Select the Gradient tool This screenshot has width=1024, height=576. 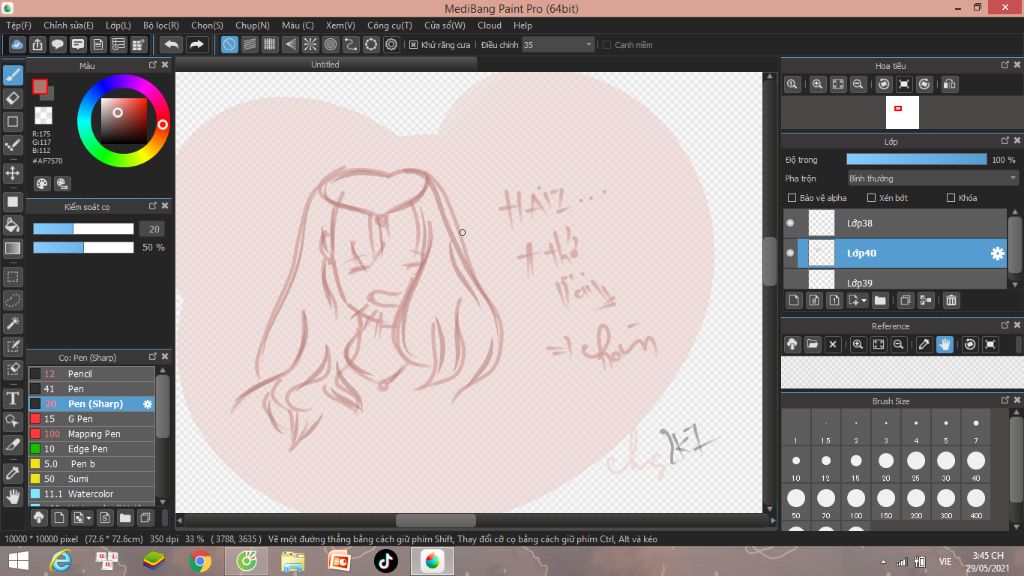(12, 248)
